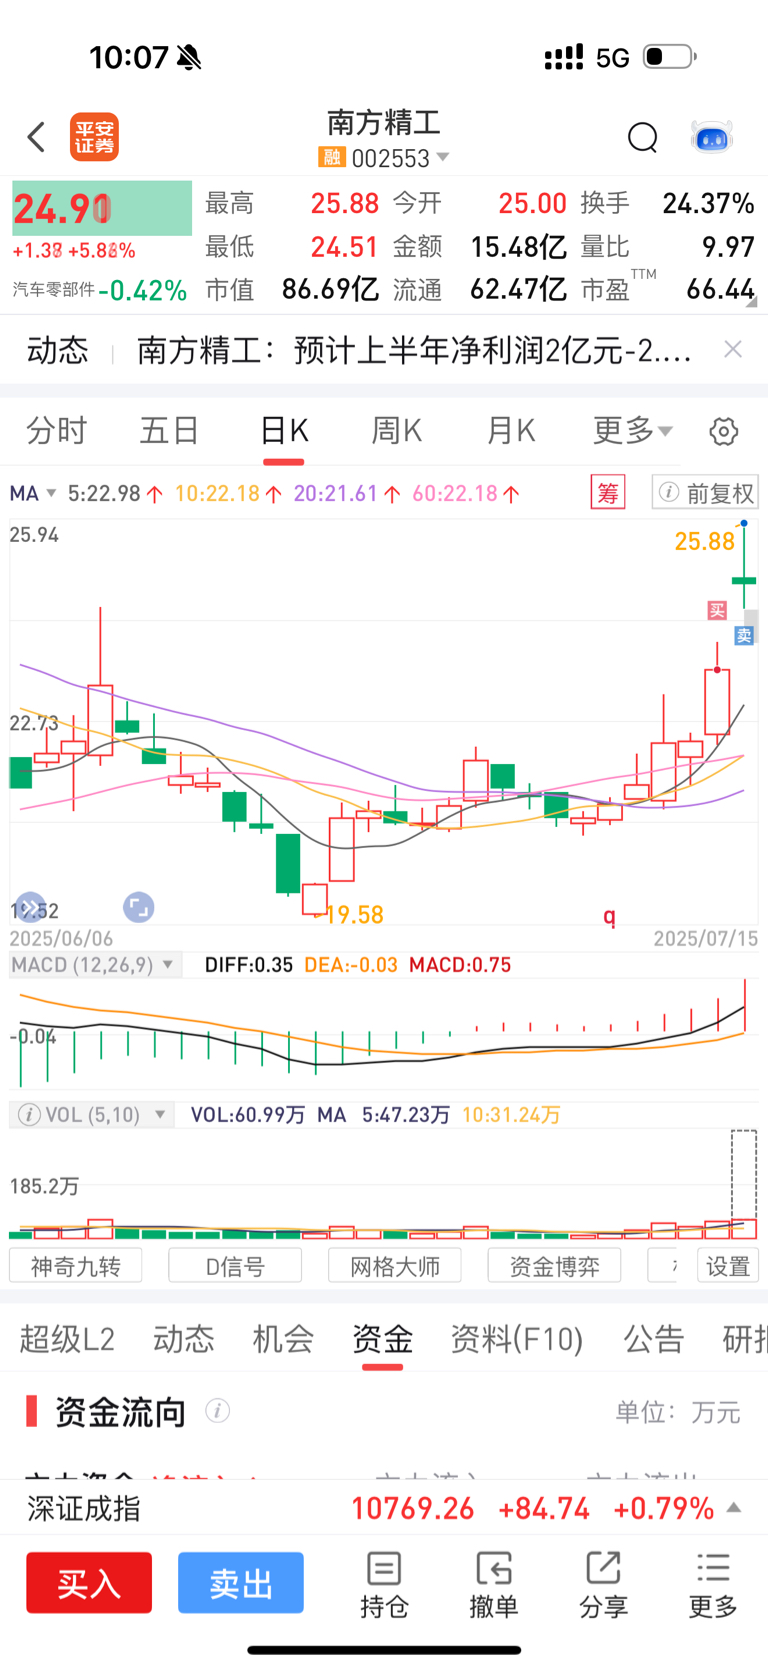This screenshot has width=768, height=1669.
Task: Open news headline about 南方精工 profit
Action: tap(414, 350)
